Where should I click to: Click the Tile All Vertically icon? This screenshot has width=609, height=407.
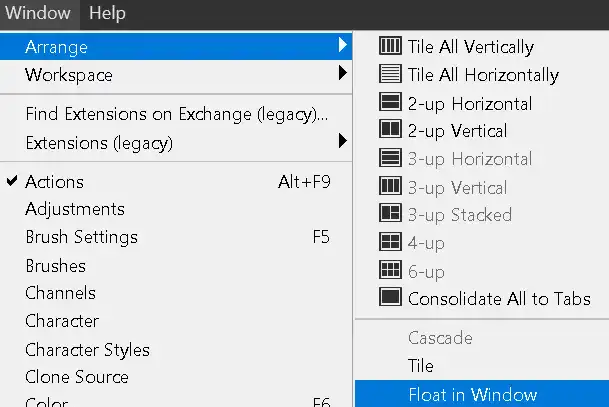[391, 46]
